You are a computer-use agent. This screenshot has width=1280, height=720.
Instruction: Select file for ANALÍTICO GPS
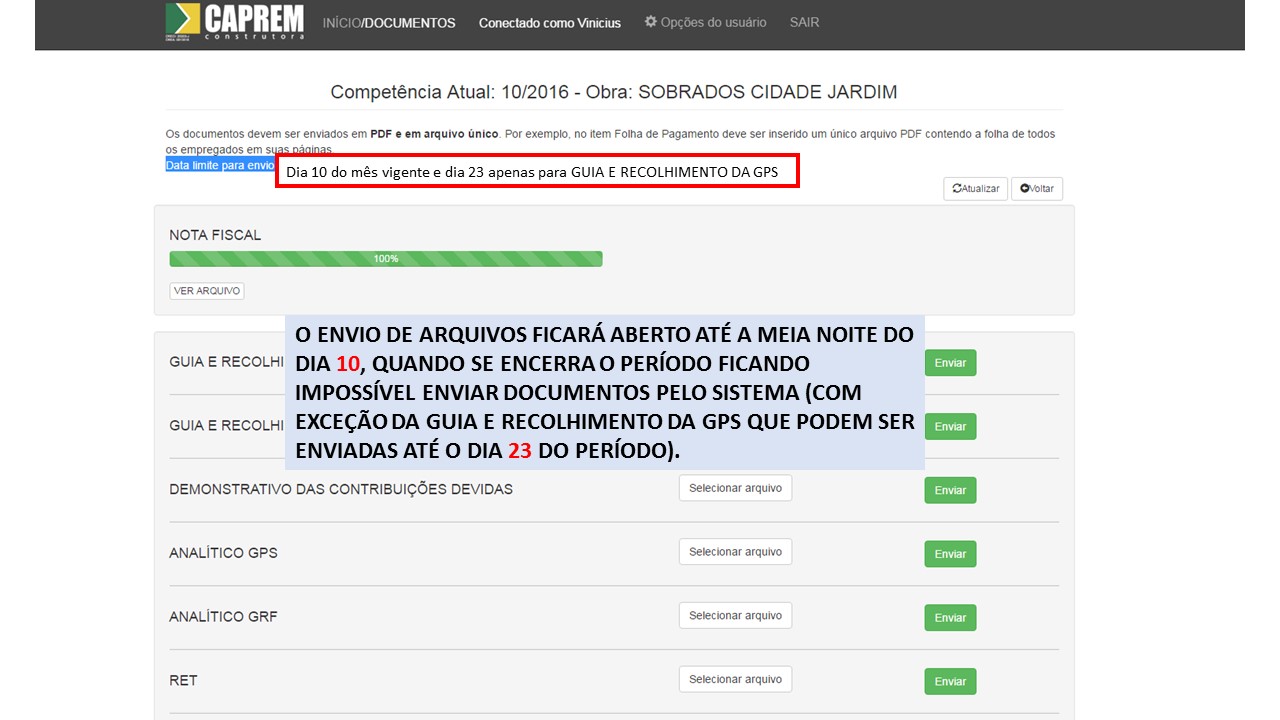(735, 552)
